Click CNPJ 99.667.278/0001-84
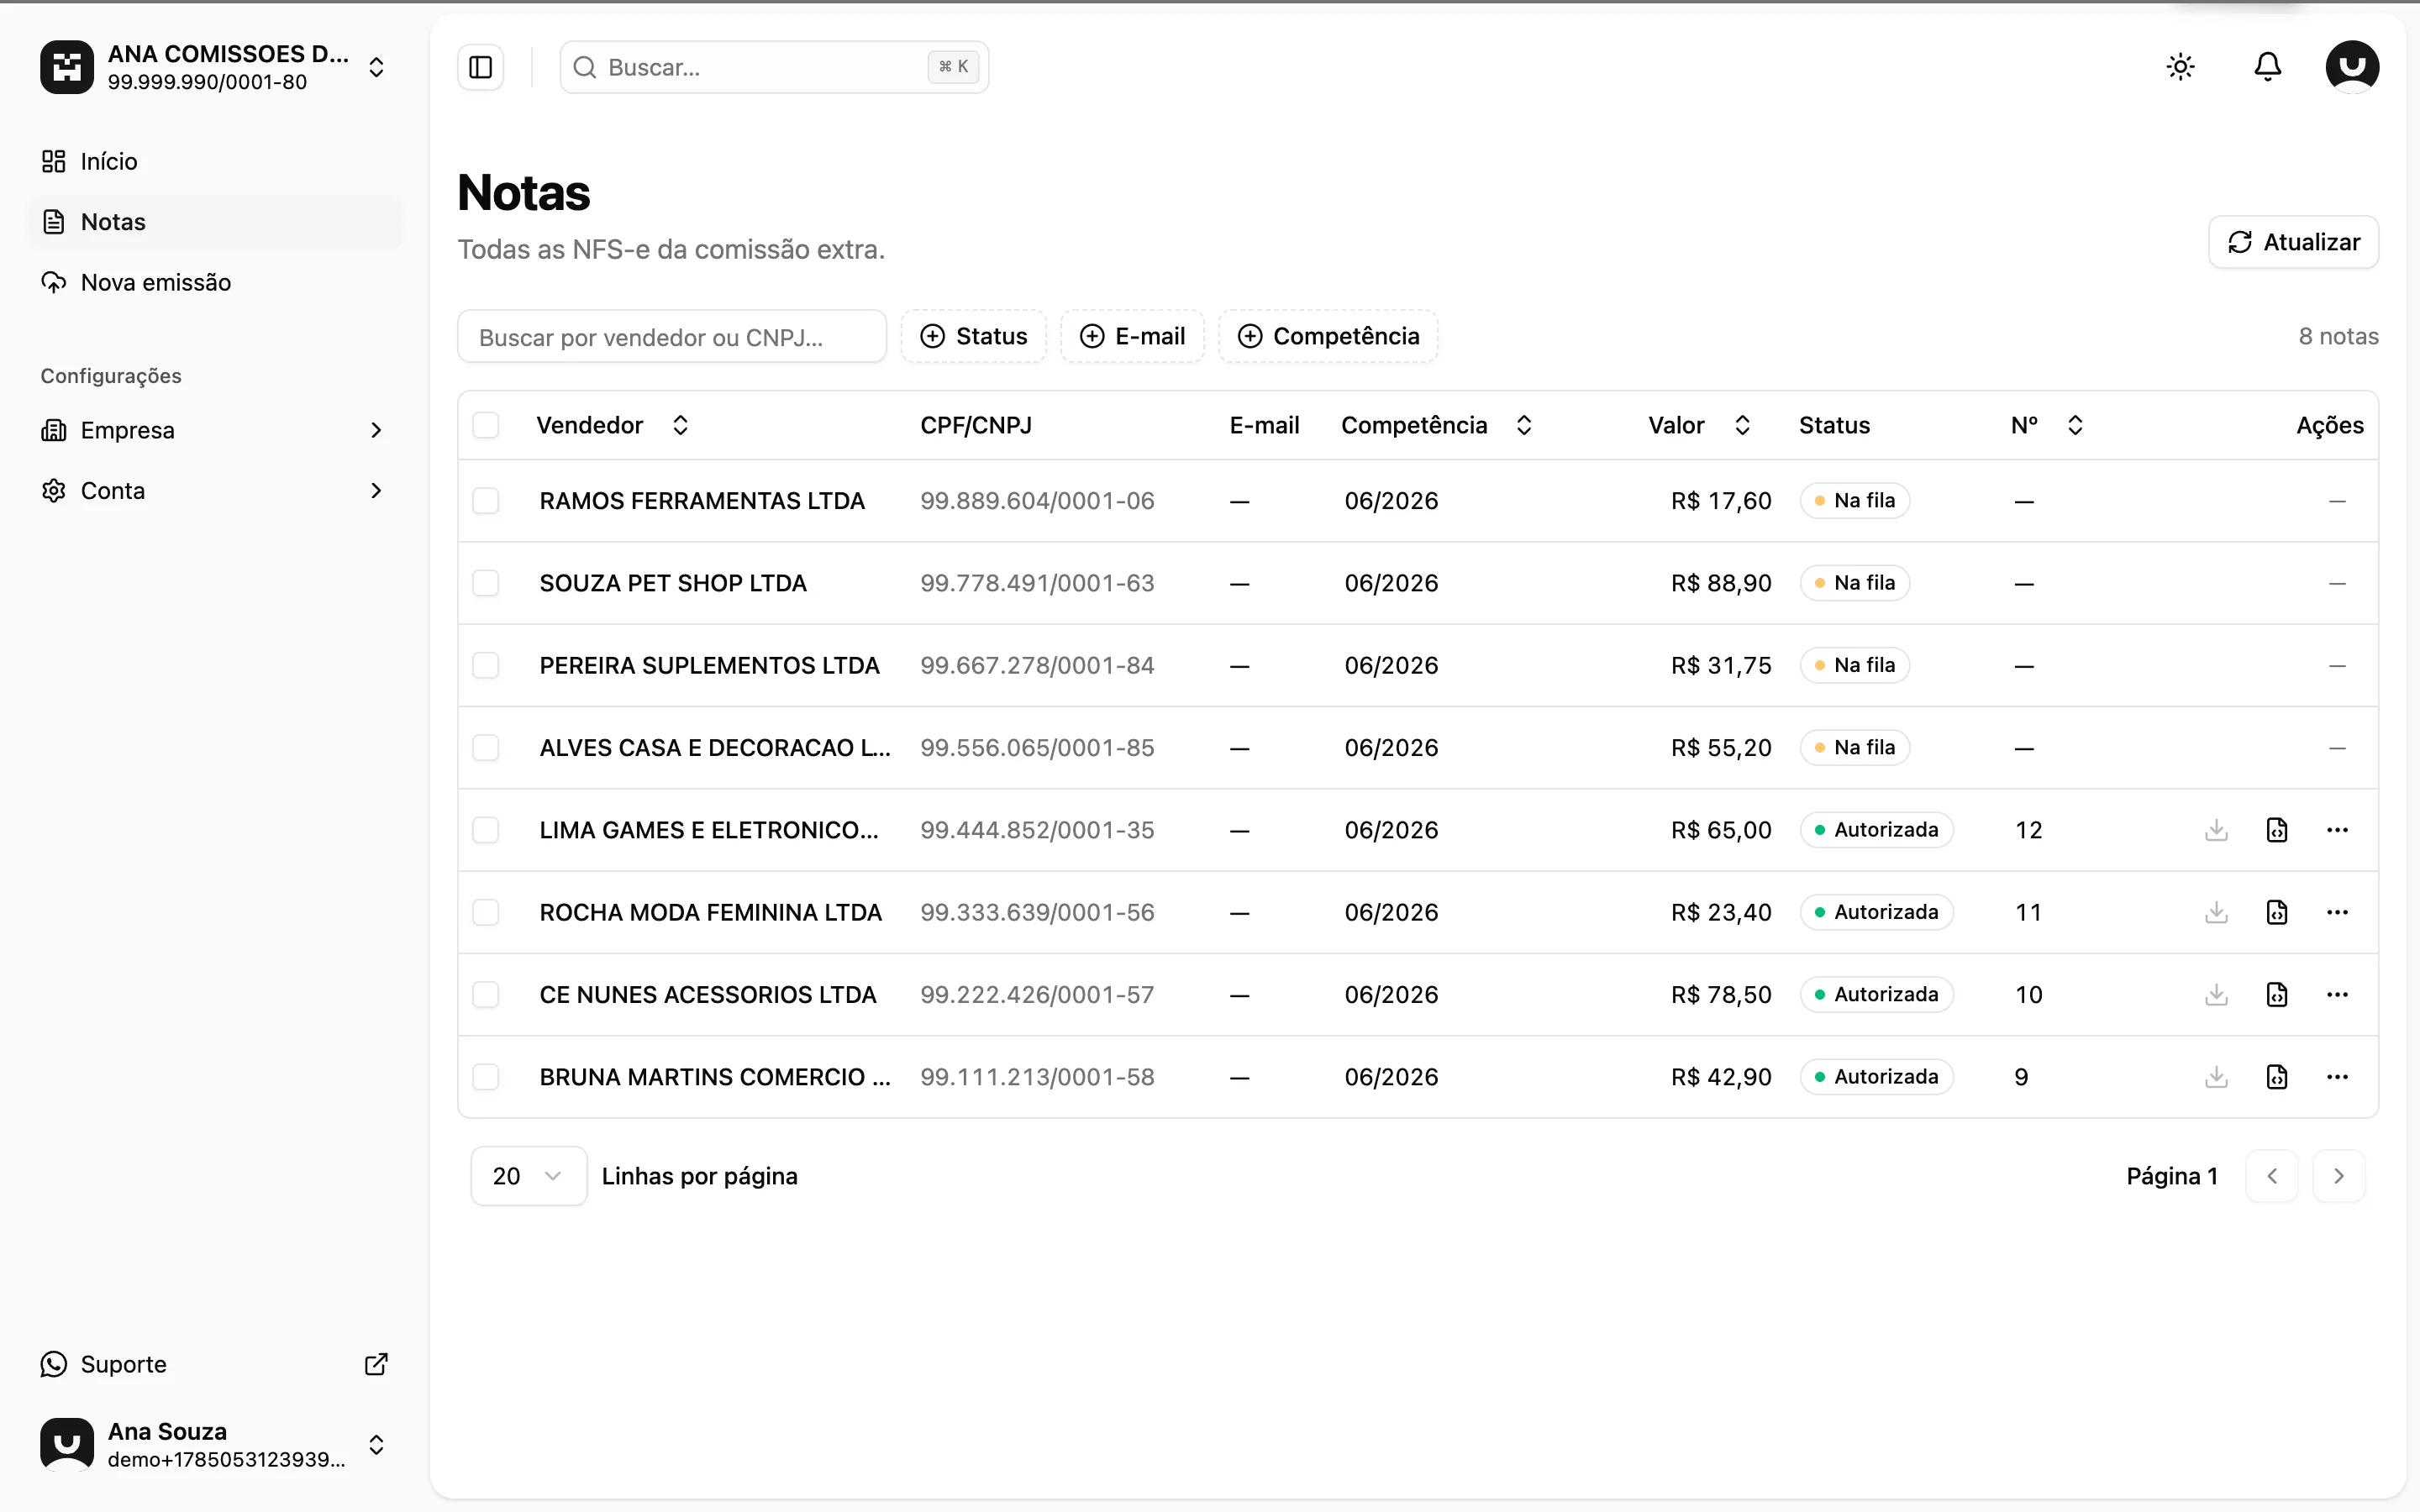Screen dimensions: 2420x1512 (1037, 665)
